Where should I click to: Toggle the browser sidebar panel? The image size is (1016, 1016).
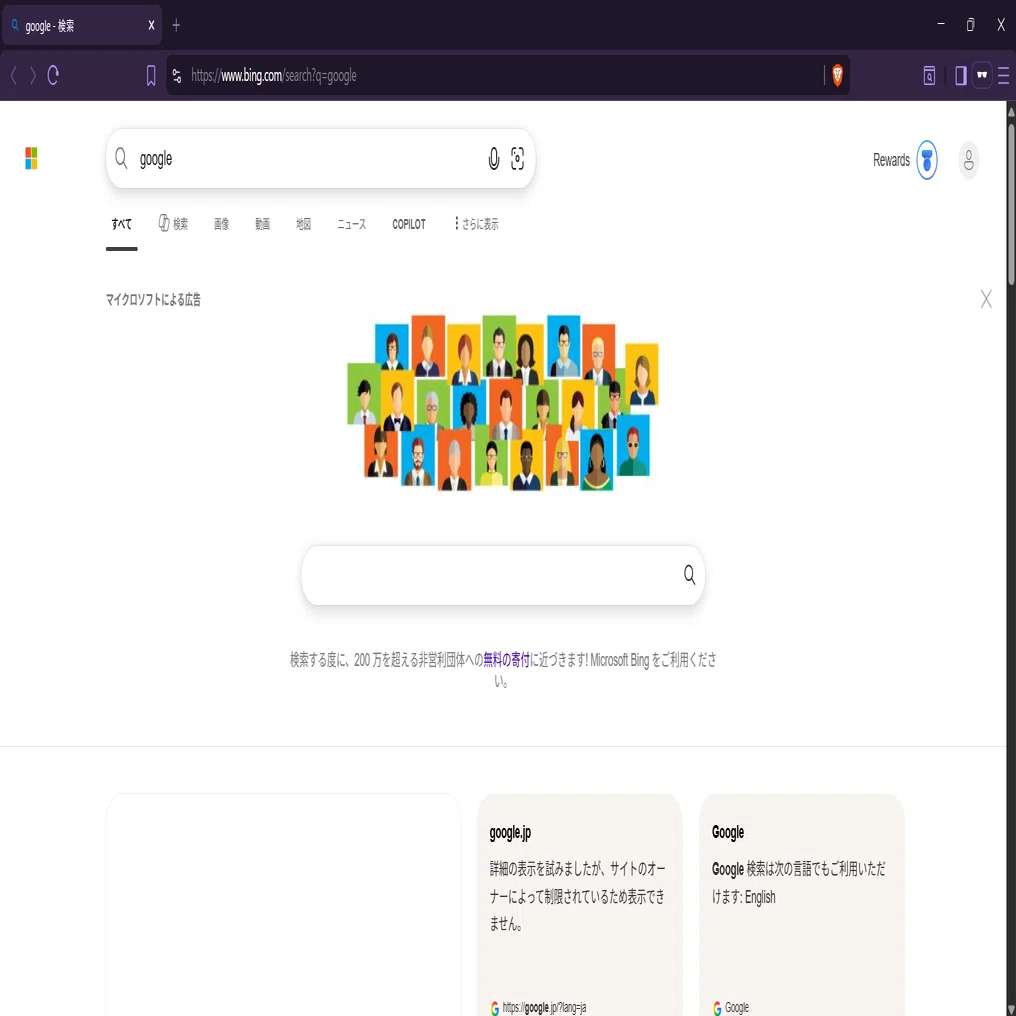click(961, 76)
